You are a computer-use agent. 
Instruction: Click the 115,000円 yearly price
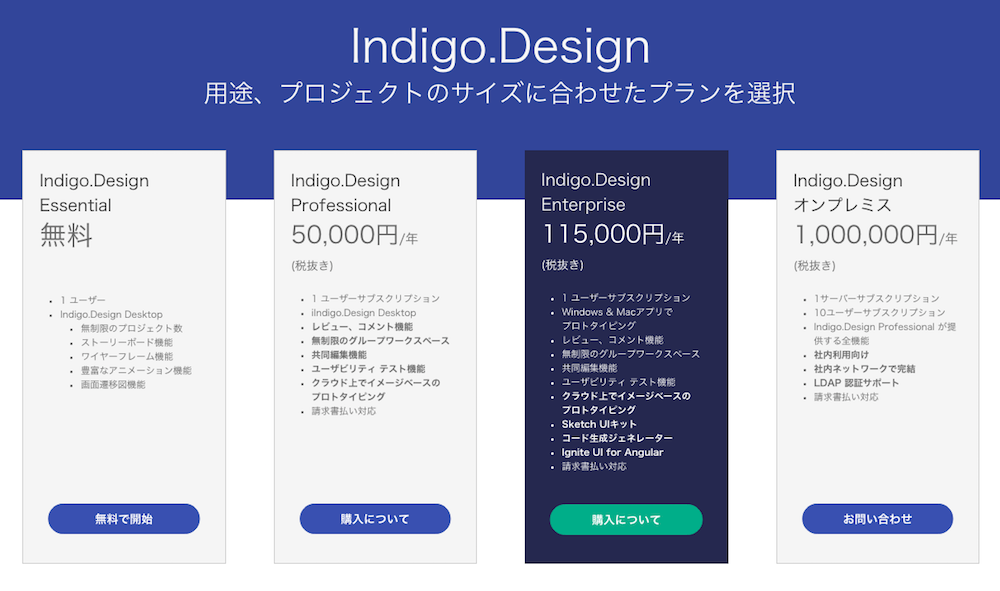pos(603,235)
